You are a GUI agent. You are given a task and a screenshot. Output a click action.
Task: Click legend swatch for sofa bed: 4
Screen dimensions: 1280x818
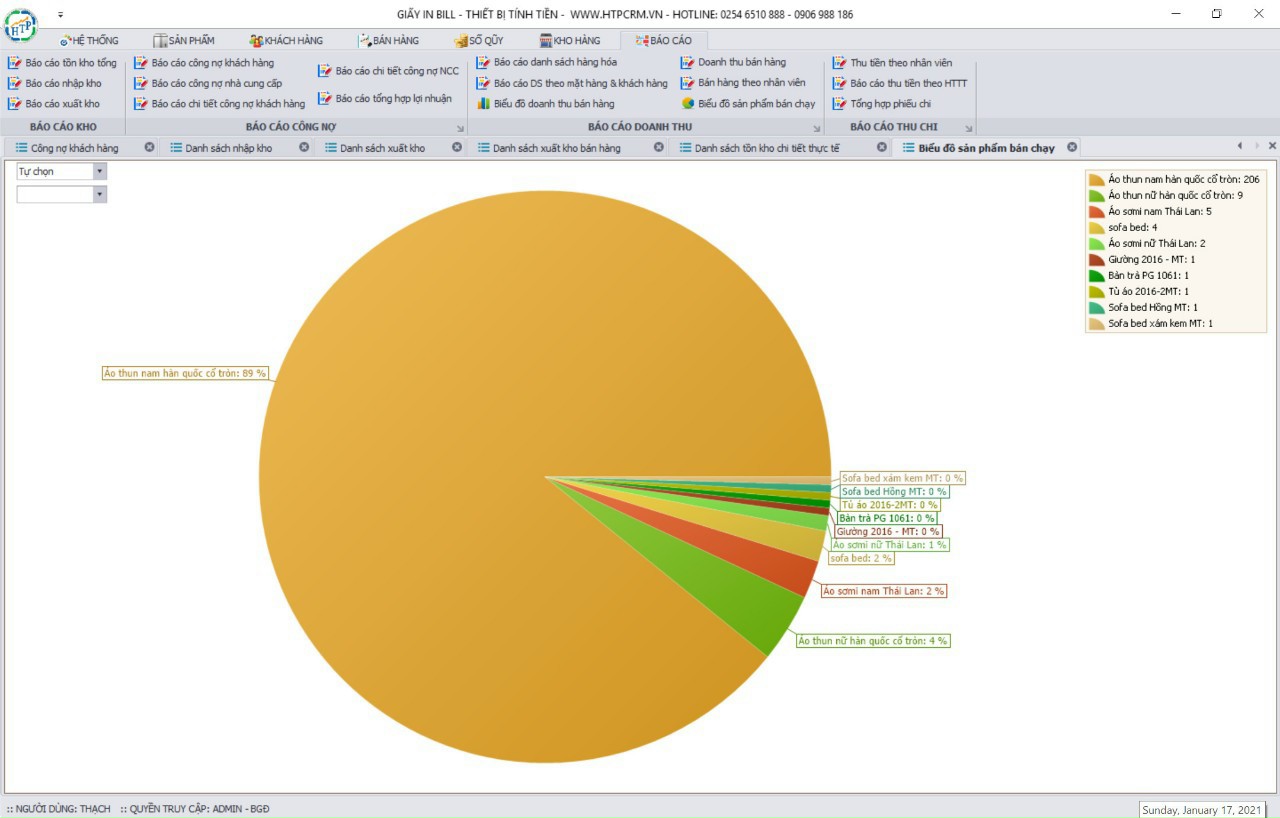pos(1097,228)
